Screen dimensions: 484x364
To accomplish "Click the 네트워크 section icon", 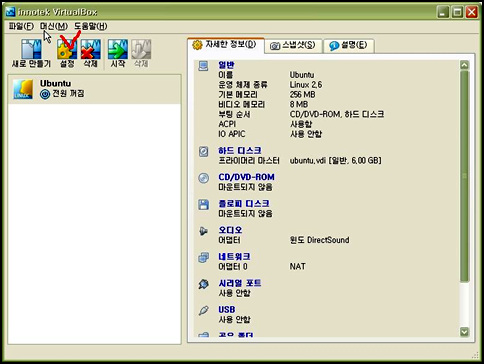I will point(203,257).
